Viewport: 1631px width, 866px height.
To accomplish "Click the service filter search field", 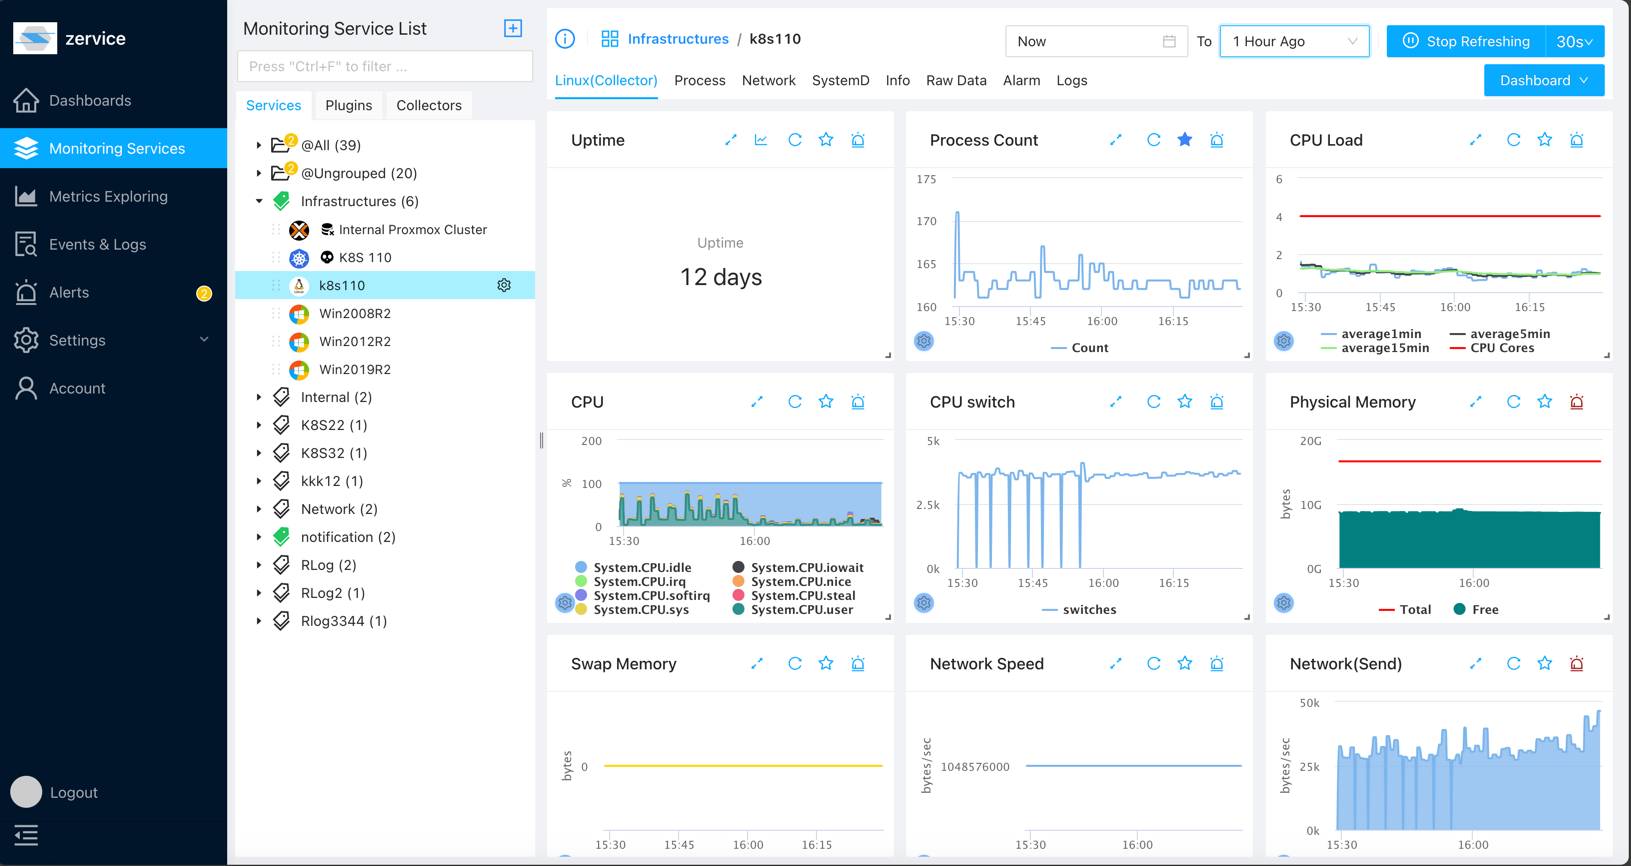I will coord(385,66).
